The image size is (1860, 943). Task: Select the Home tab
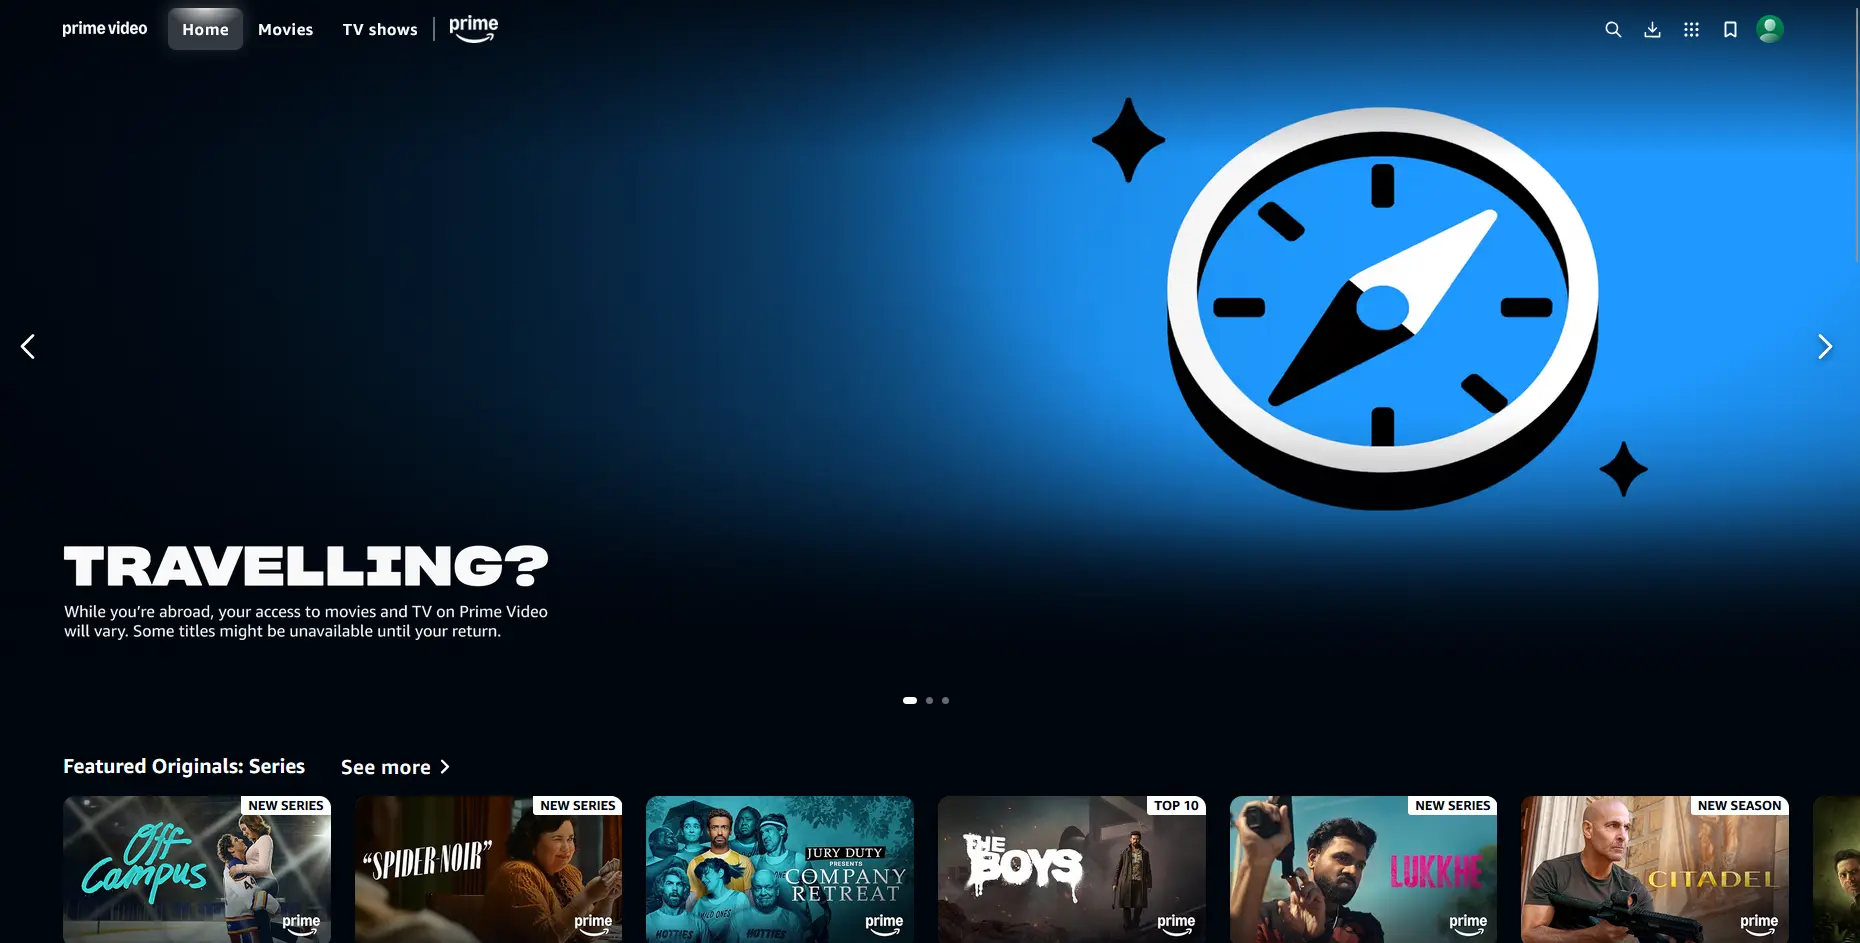pos(205,29)
